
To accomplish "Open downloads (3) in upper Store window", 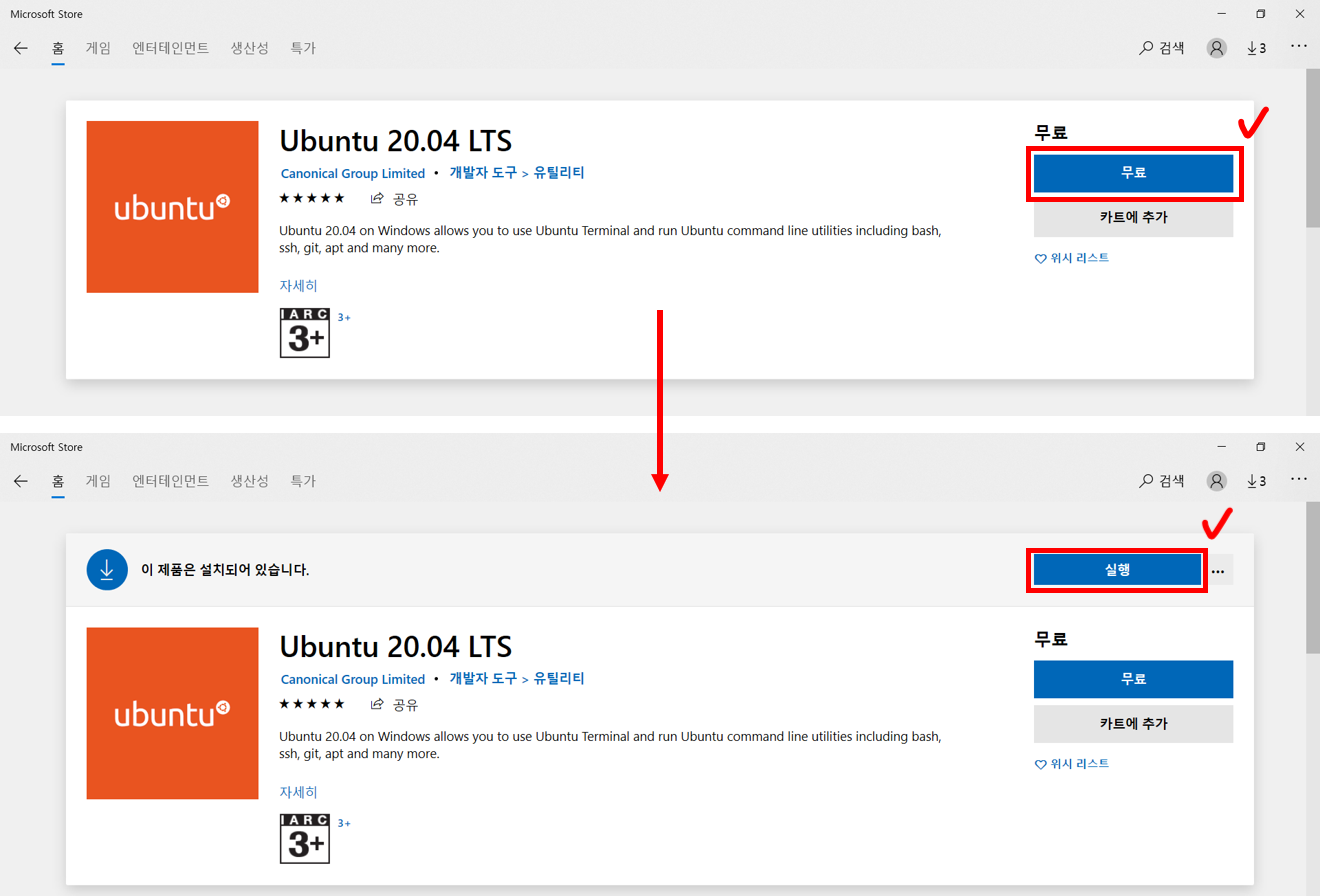I will pos(1256,48).
